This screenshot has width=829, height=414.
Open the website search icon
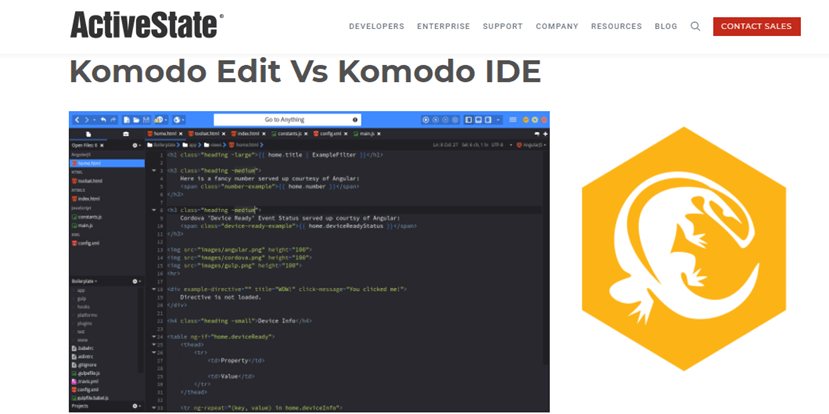point(695,26)
